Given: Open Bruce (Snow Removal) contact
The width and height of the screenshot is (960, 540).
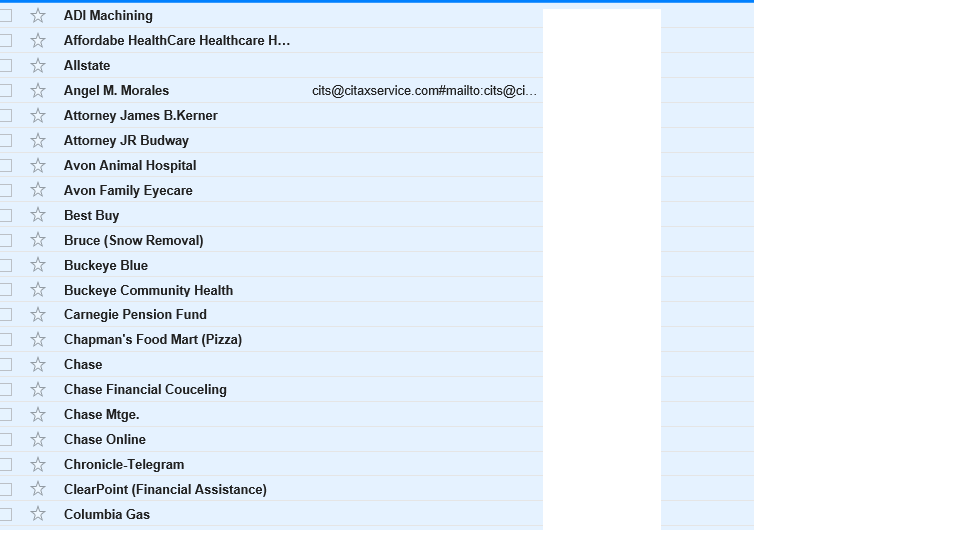Looking at the screenshot, I should tap(133, 241).
